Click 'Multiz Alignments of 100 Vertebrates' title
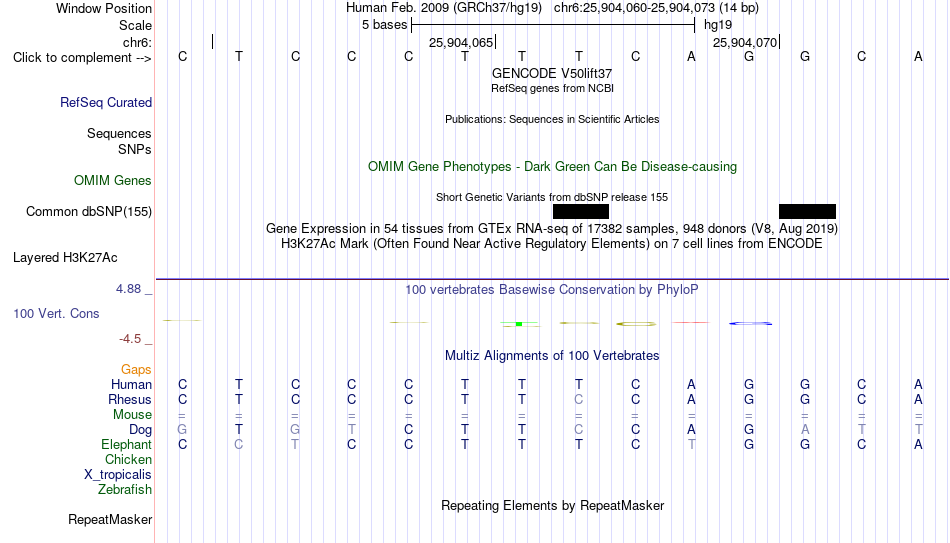The height and width of the screenshot is (543, 950). pyautogui.click(x=552, y=356)
